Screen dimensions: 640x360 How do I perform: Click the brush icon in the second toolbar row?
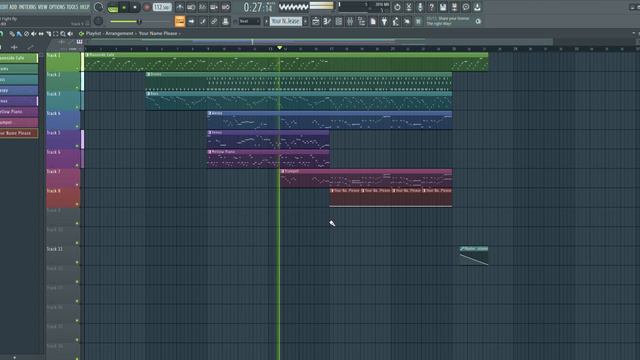202,21
